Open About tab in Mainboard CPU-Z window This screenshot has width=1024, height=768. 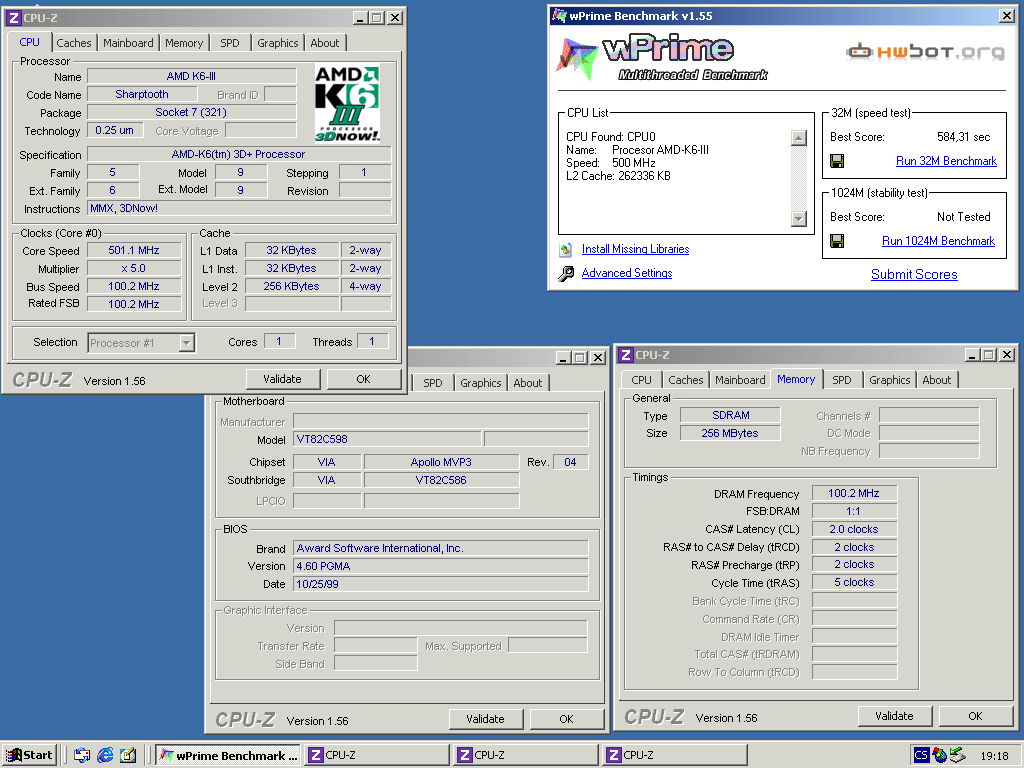pos(528,383)
